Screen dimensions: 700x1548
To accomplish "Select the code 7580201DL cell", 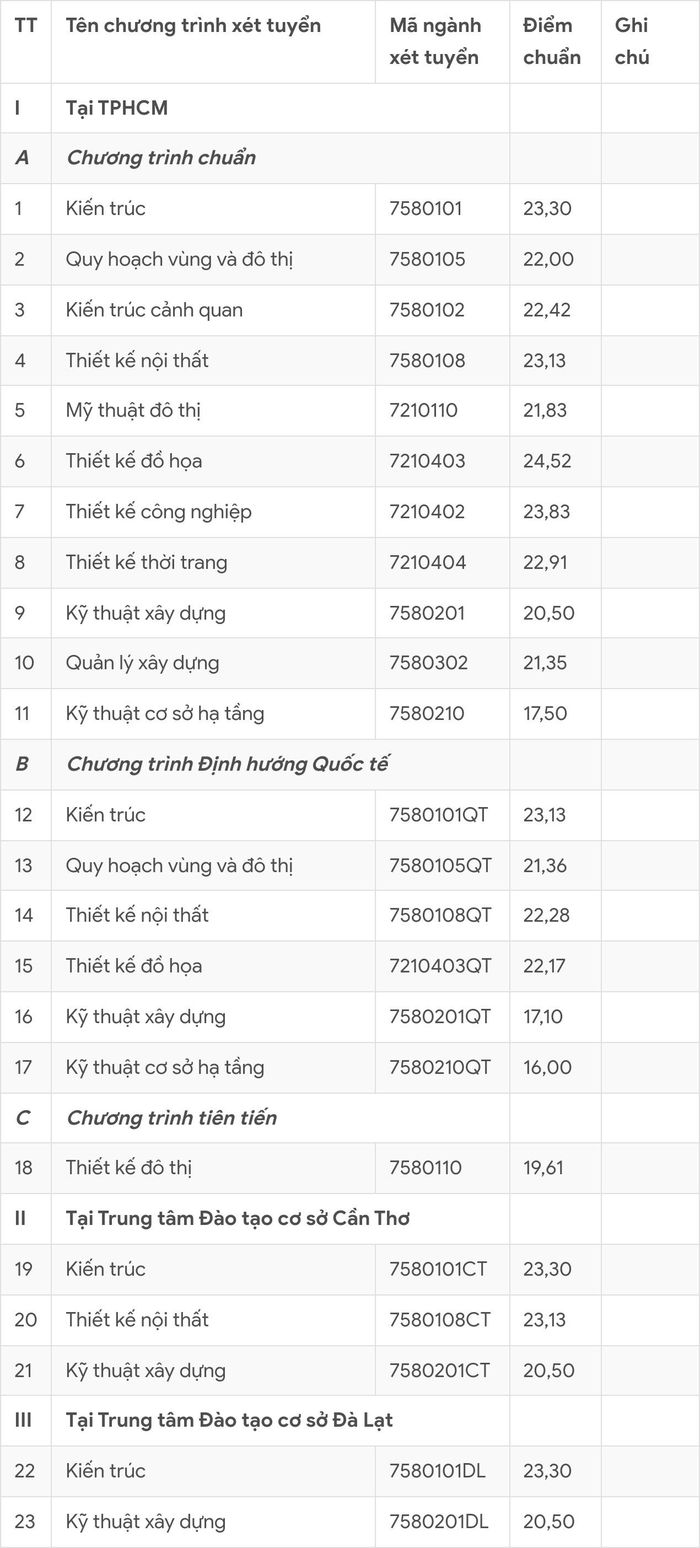I will pos(440,1521).
